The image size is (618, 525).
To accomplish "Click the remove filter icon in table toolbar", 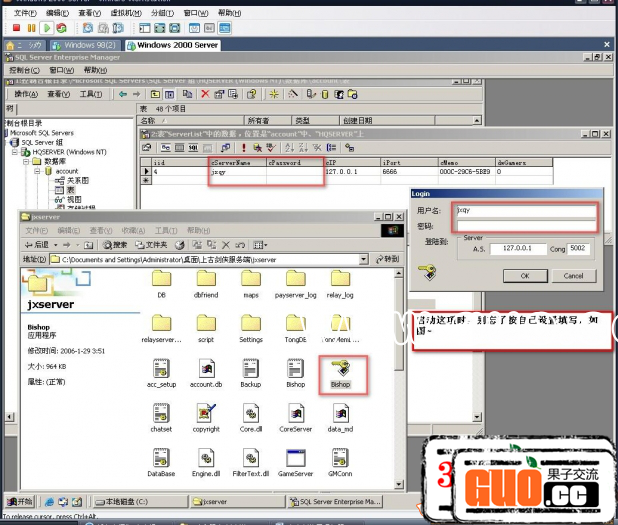I will pyautogui.click(x=317, y=148).
